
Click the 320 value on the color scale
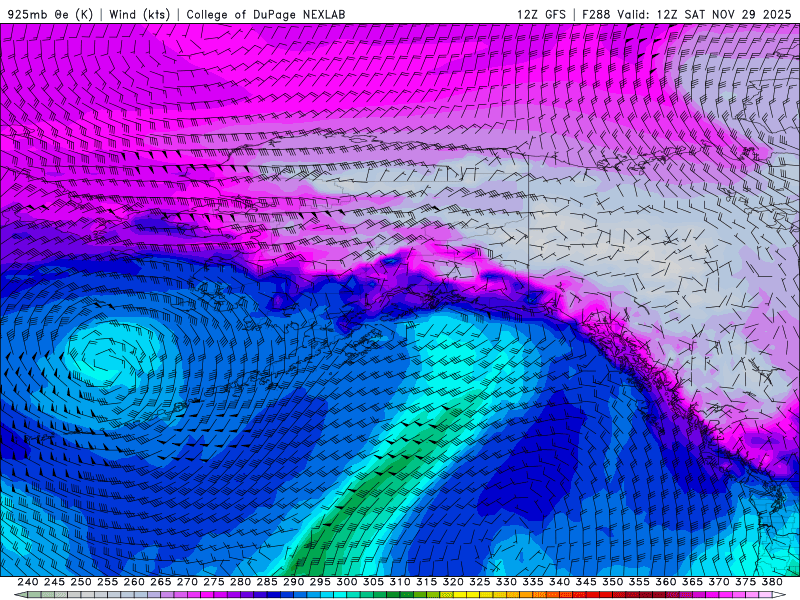coord(453,582)
